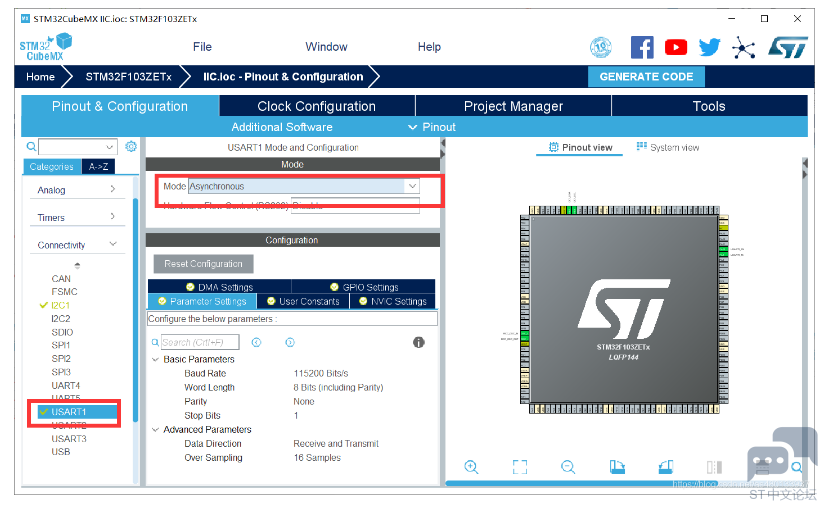This screenshot has width=826, height=510.
Task: Open the DMA Settings tab
Action: pos(220,287)
